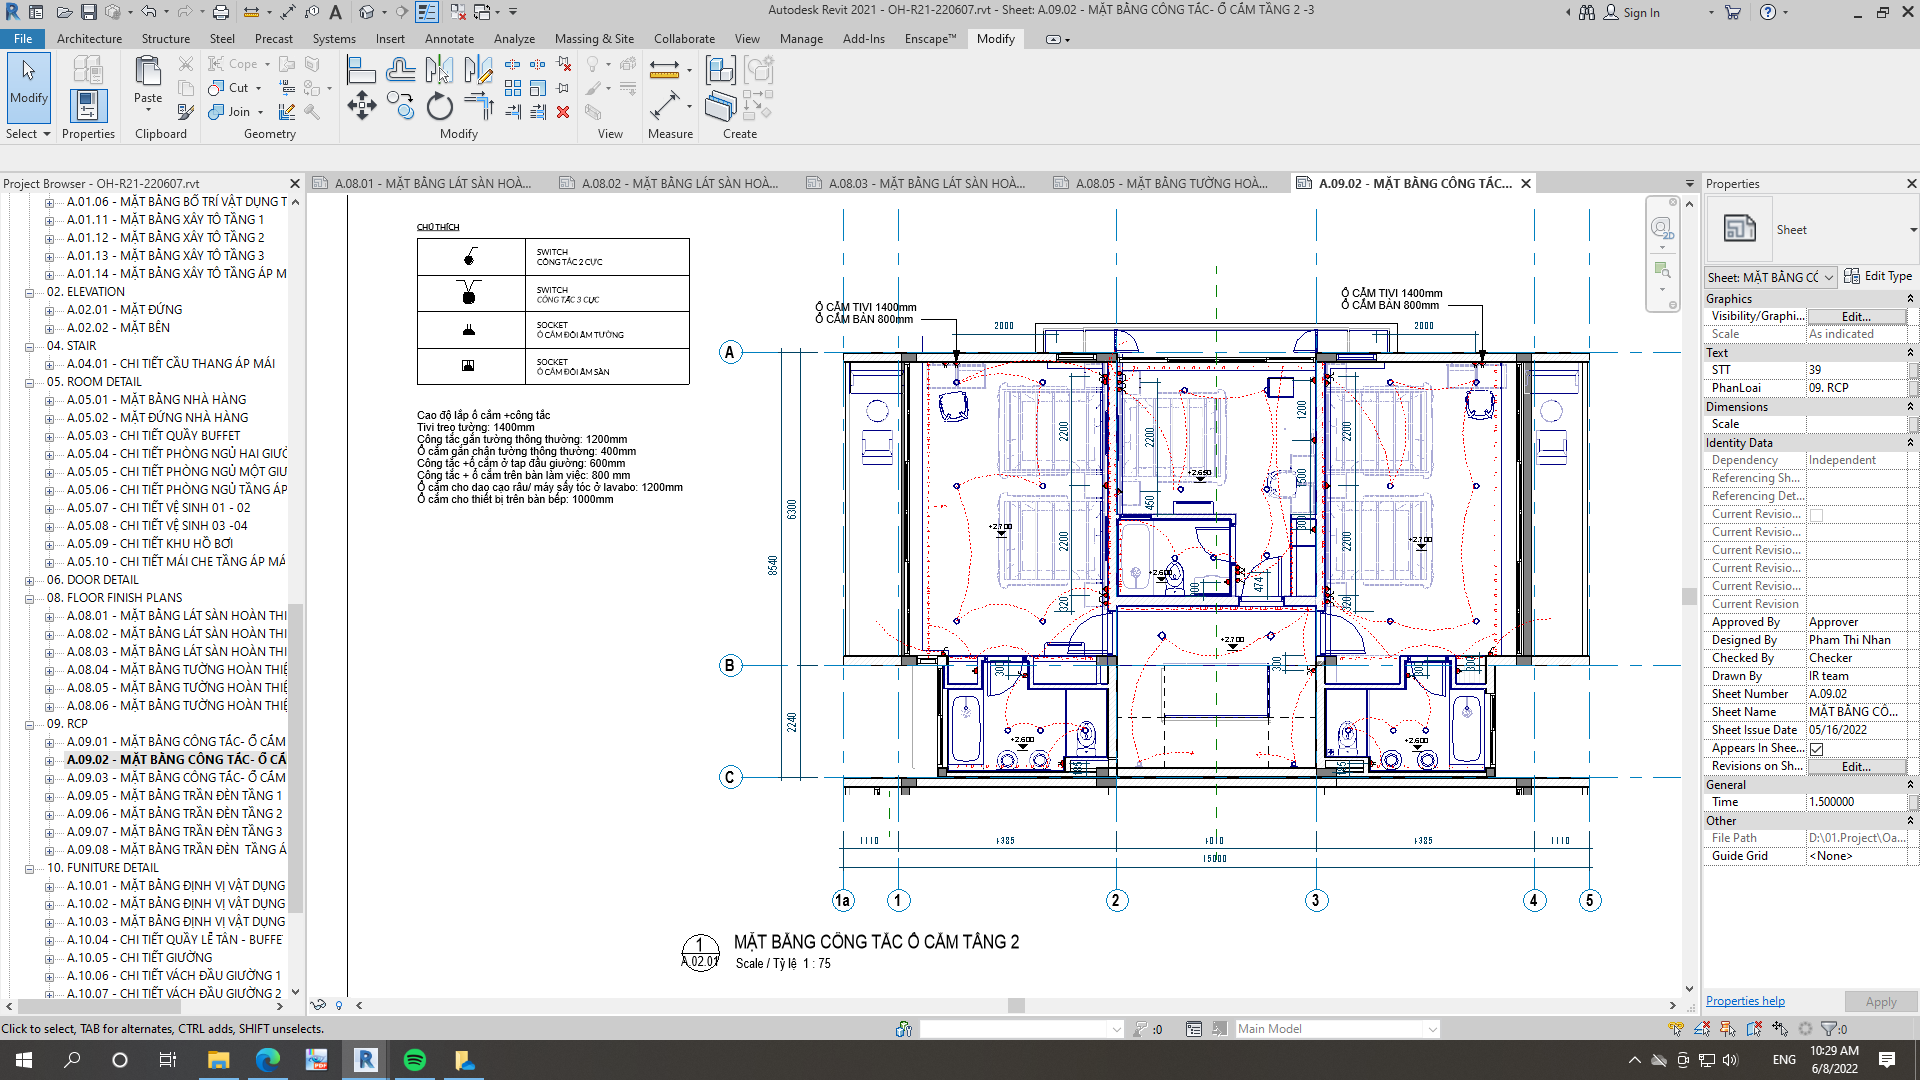Click the Sheet Number value field

coord(1855,694)
